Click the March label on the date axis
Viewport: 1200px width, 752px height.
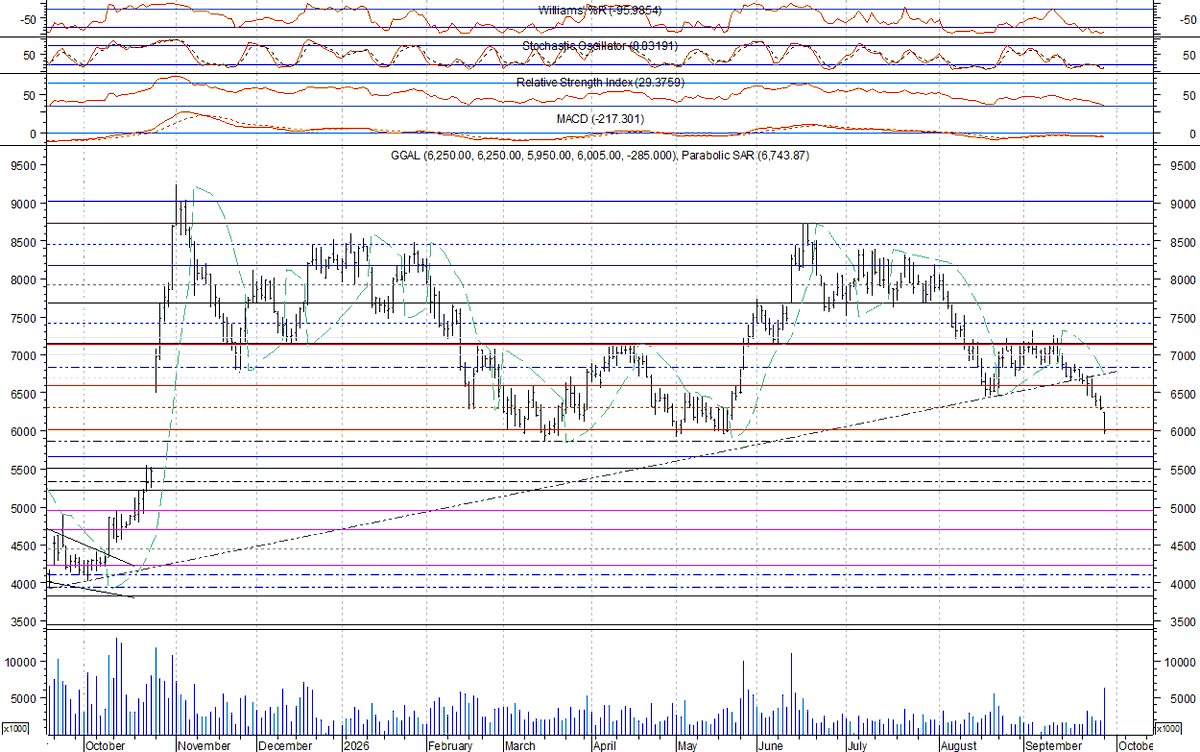pyautogui.click(x=520, y=745)
